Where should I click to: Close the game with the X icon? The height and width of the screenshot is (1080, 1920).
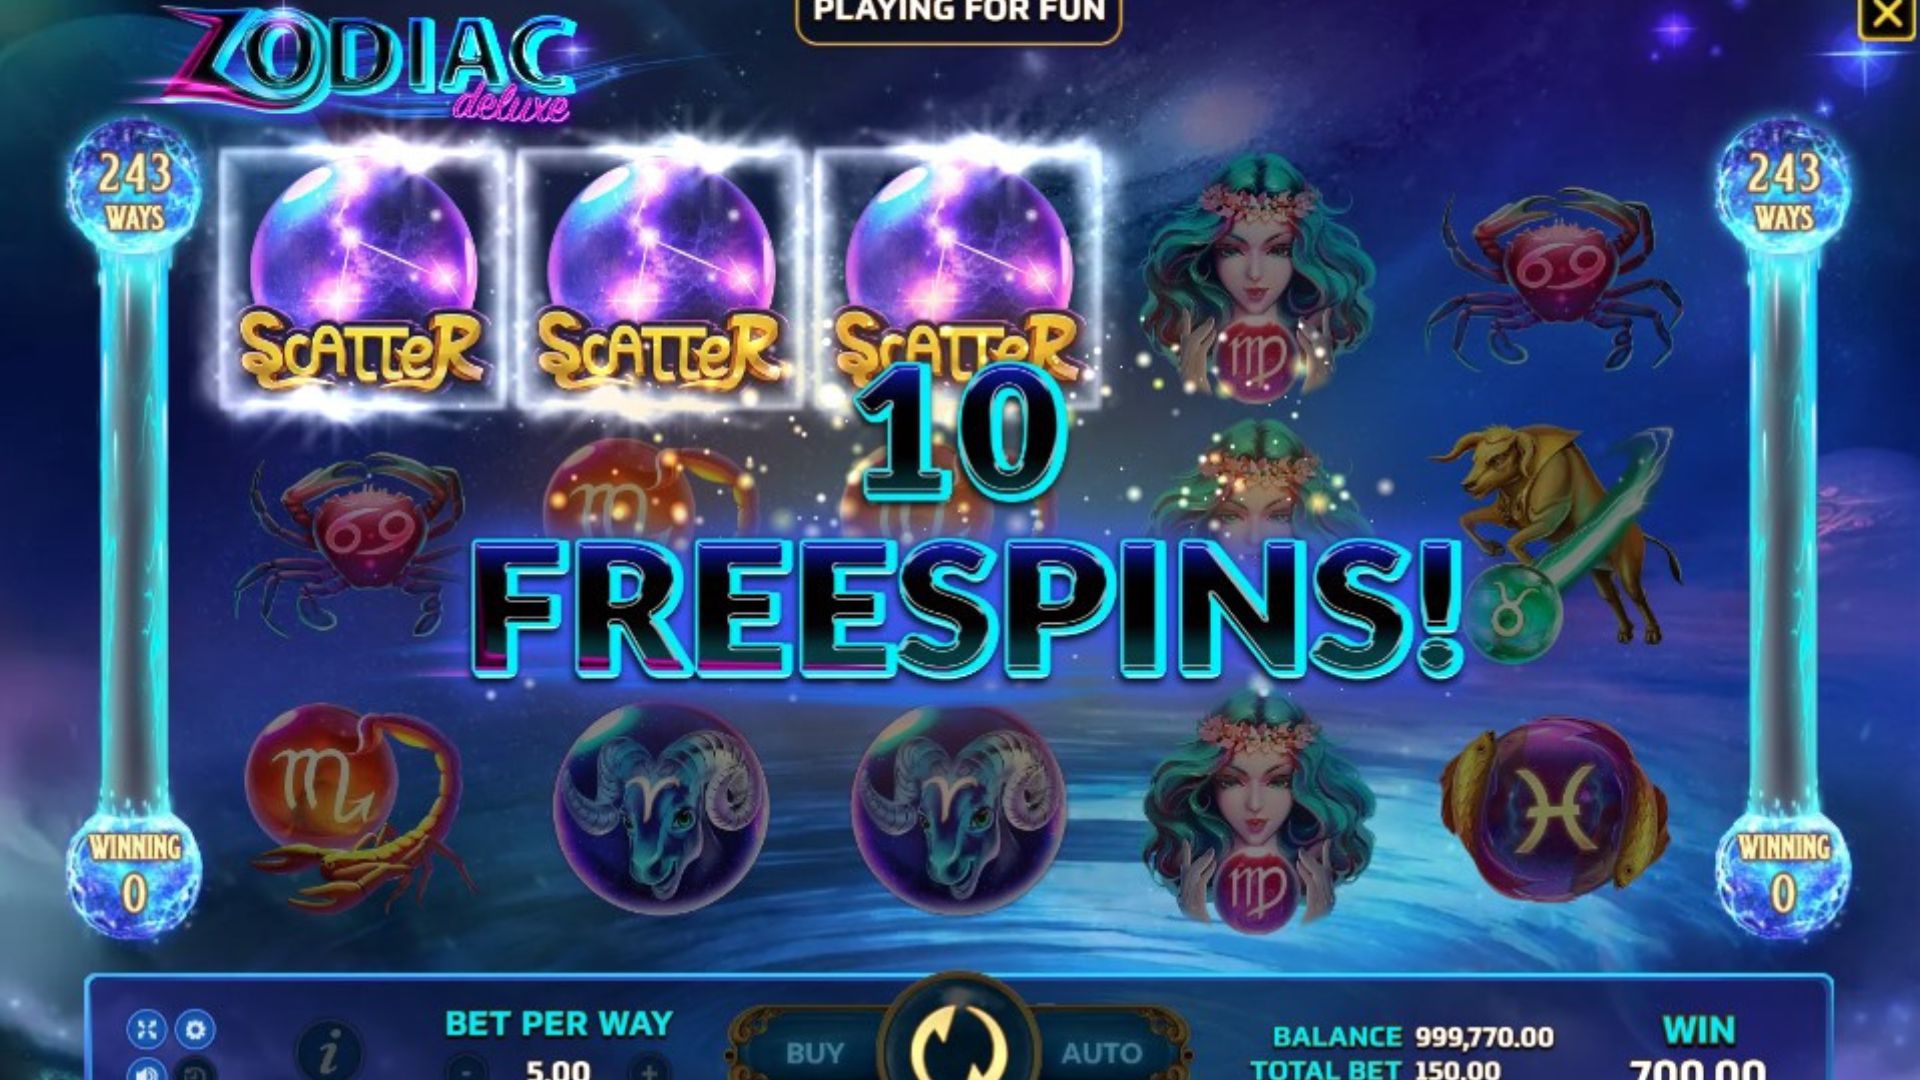[1887, 17]
